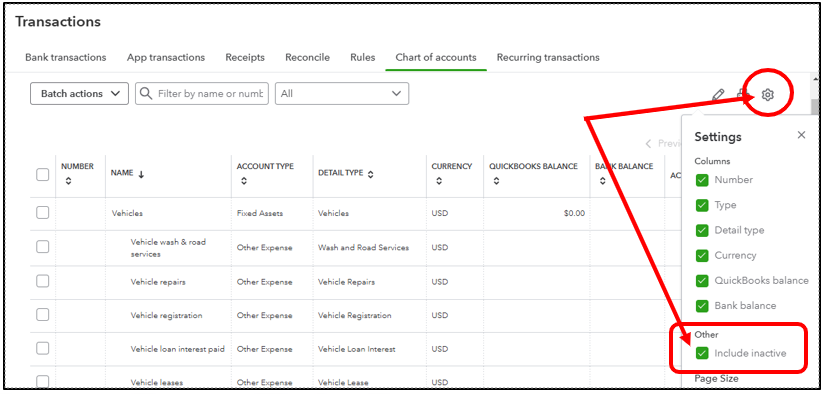825x394 pixels.
Task: Click the Vehicle Loan Interest detail type
Action: click(x=357, y=349)
